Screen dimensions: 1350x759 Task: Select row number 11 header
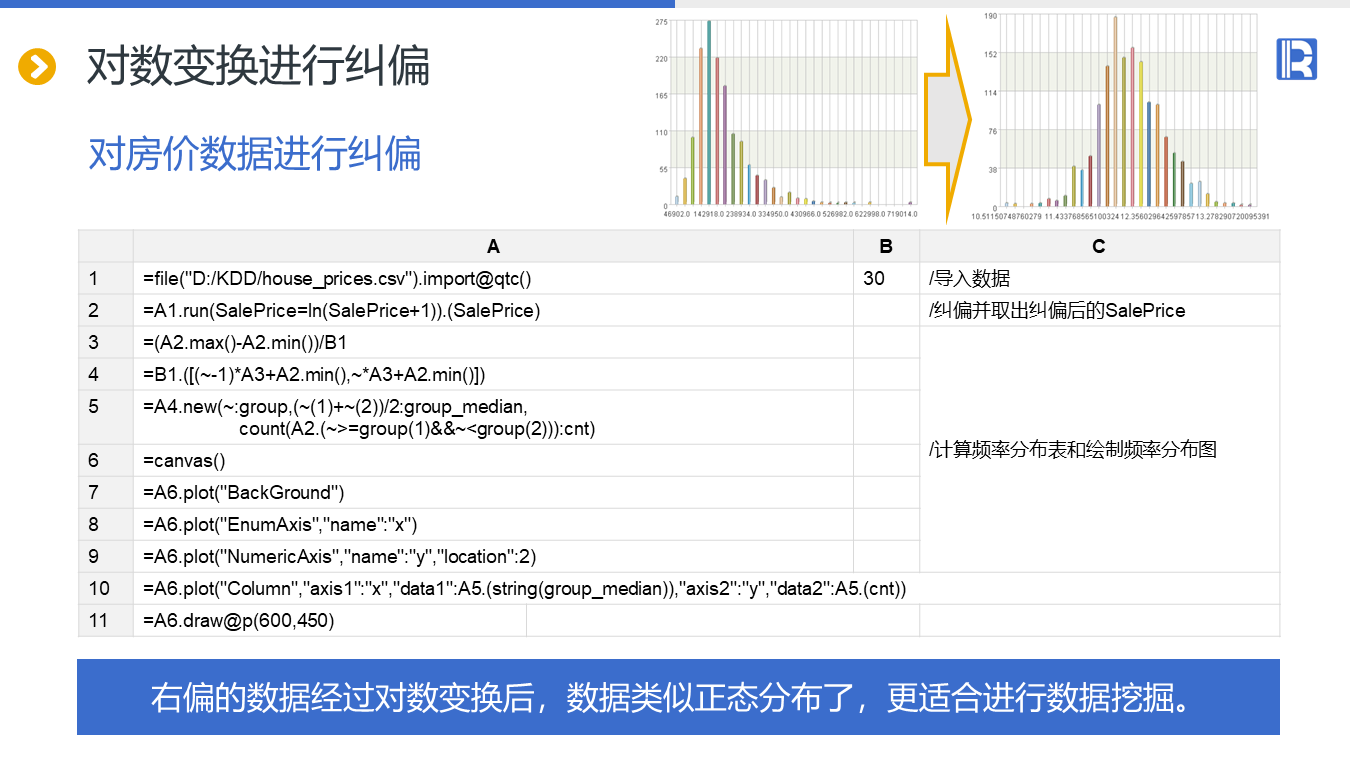pyautogui.click(x=105, y=620)
